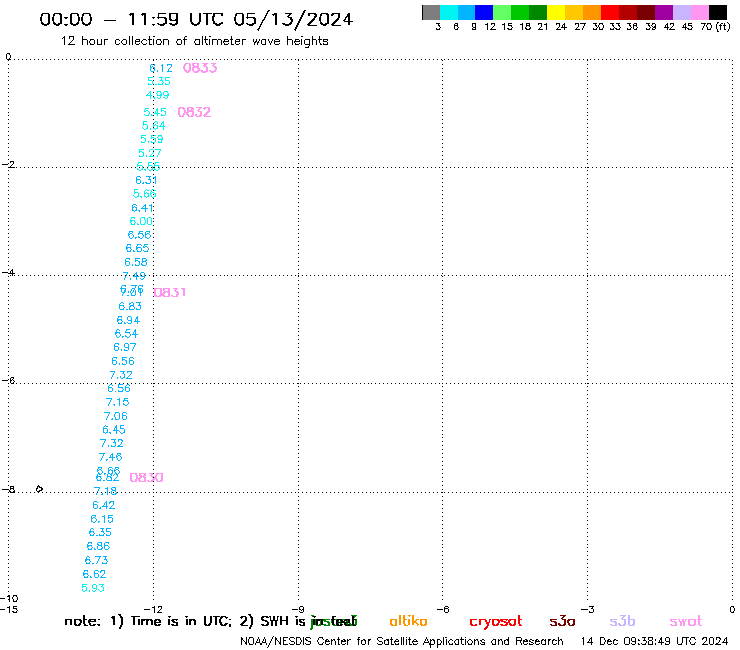Select the bright red legend swatch

(610, 12)
